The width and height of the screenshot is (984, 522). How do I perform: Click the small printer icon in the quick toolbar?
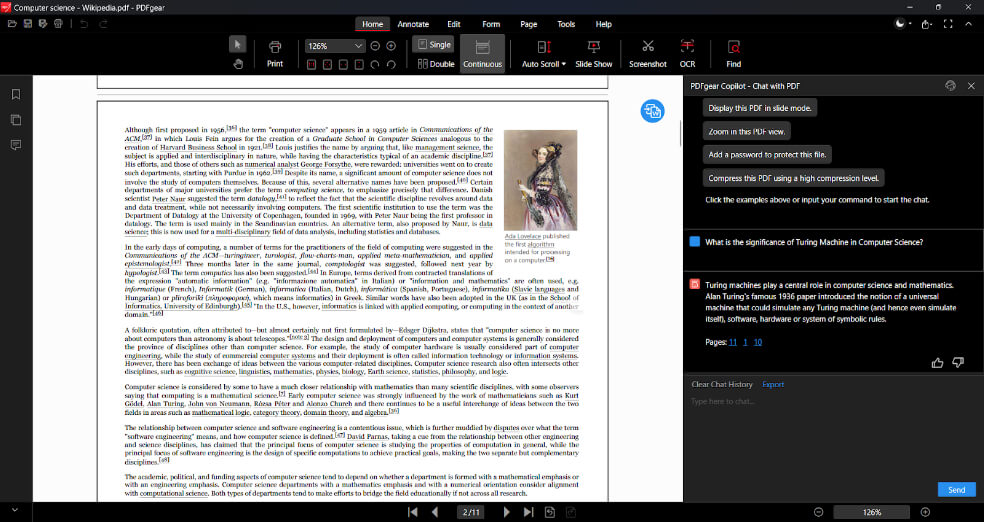pyautogui.click(x=58, y=24)
